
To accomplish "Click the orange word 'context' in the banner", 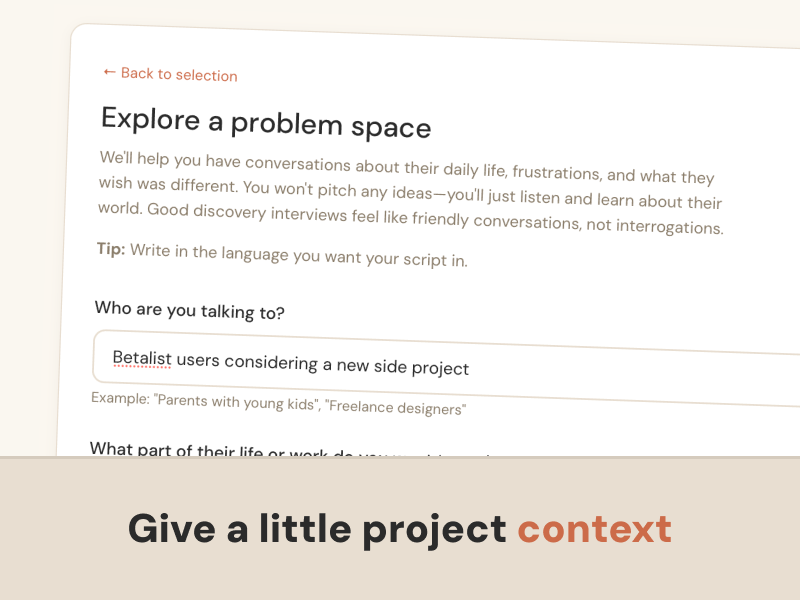I will coord(594,529).
